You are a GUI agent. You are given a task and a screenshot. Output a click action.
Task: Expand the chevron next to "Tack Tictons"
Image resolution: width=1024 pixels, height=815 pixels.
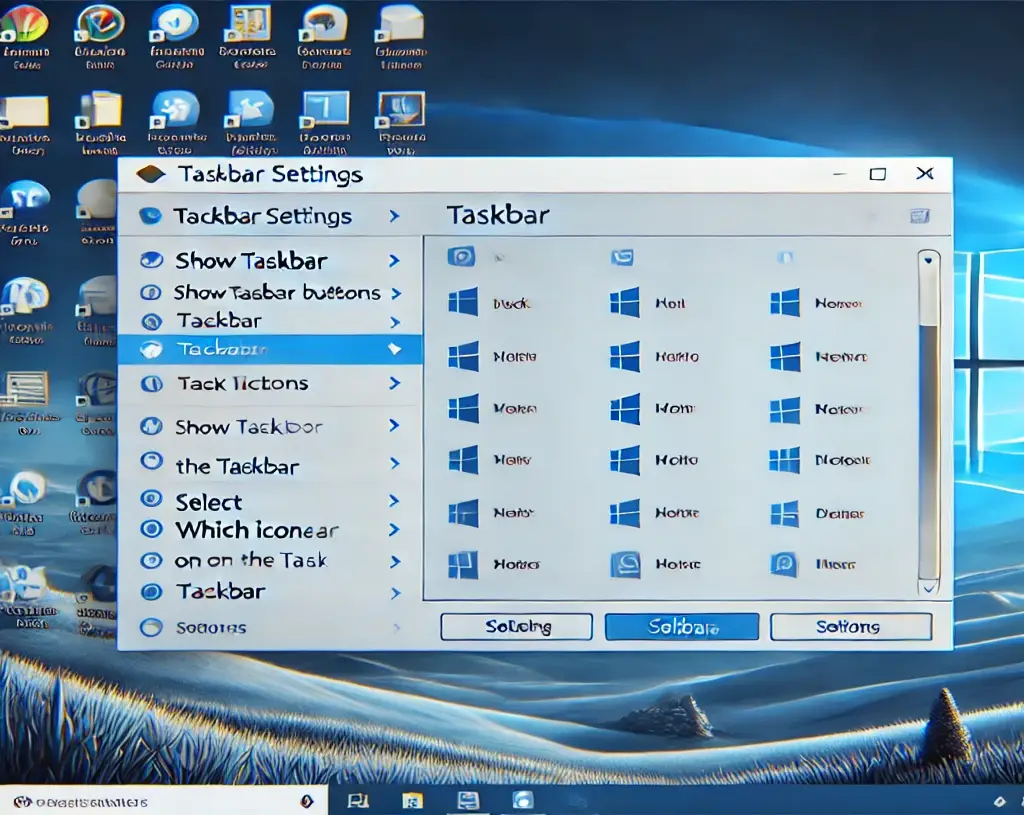pyautogui.click(x=394, y=383)
